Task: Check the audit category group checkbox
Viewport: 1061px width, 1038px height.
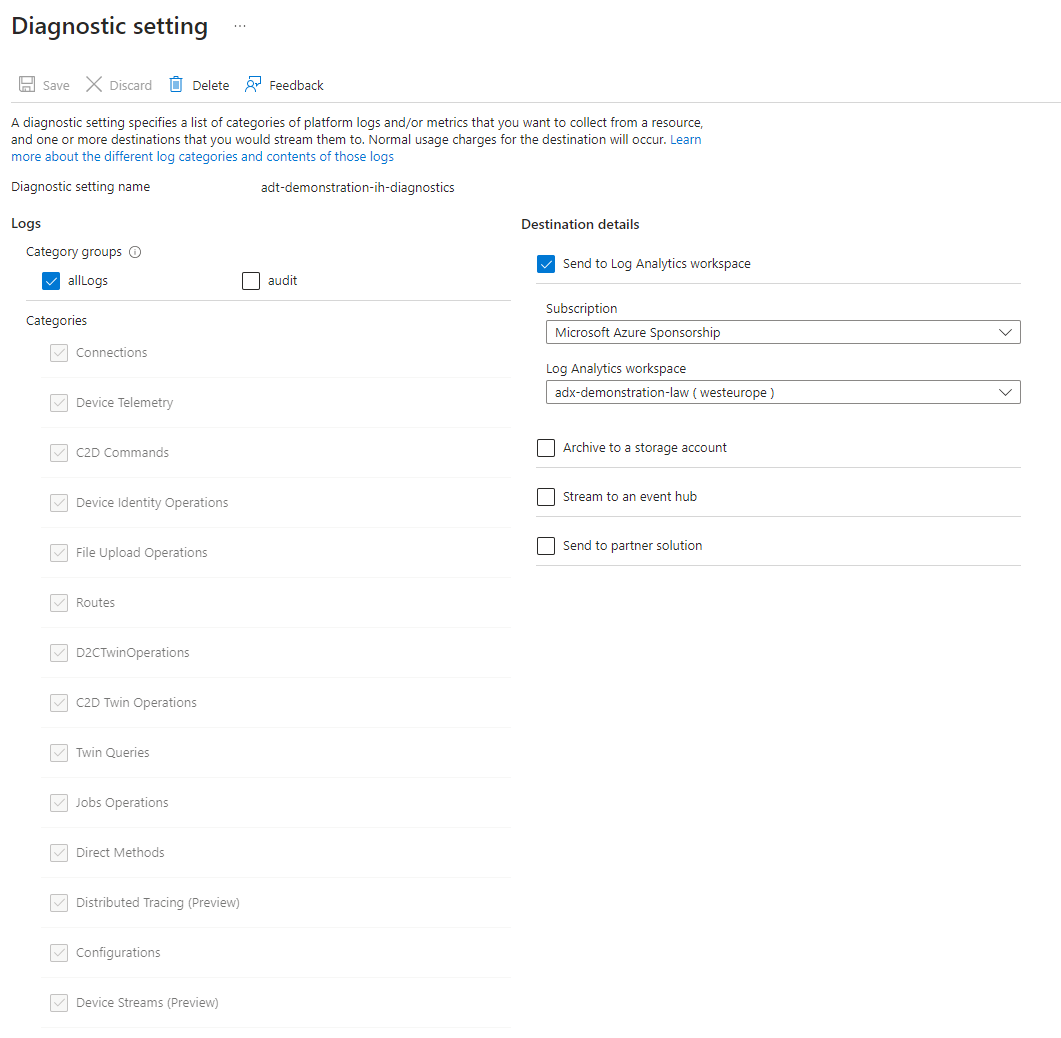Action: click(x=251, y=281)
